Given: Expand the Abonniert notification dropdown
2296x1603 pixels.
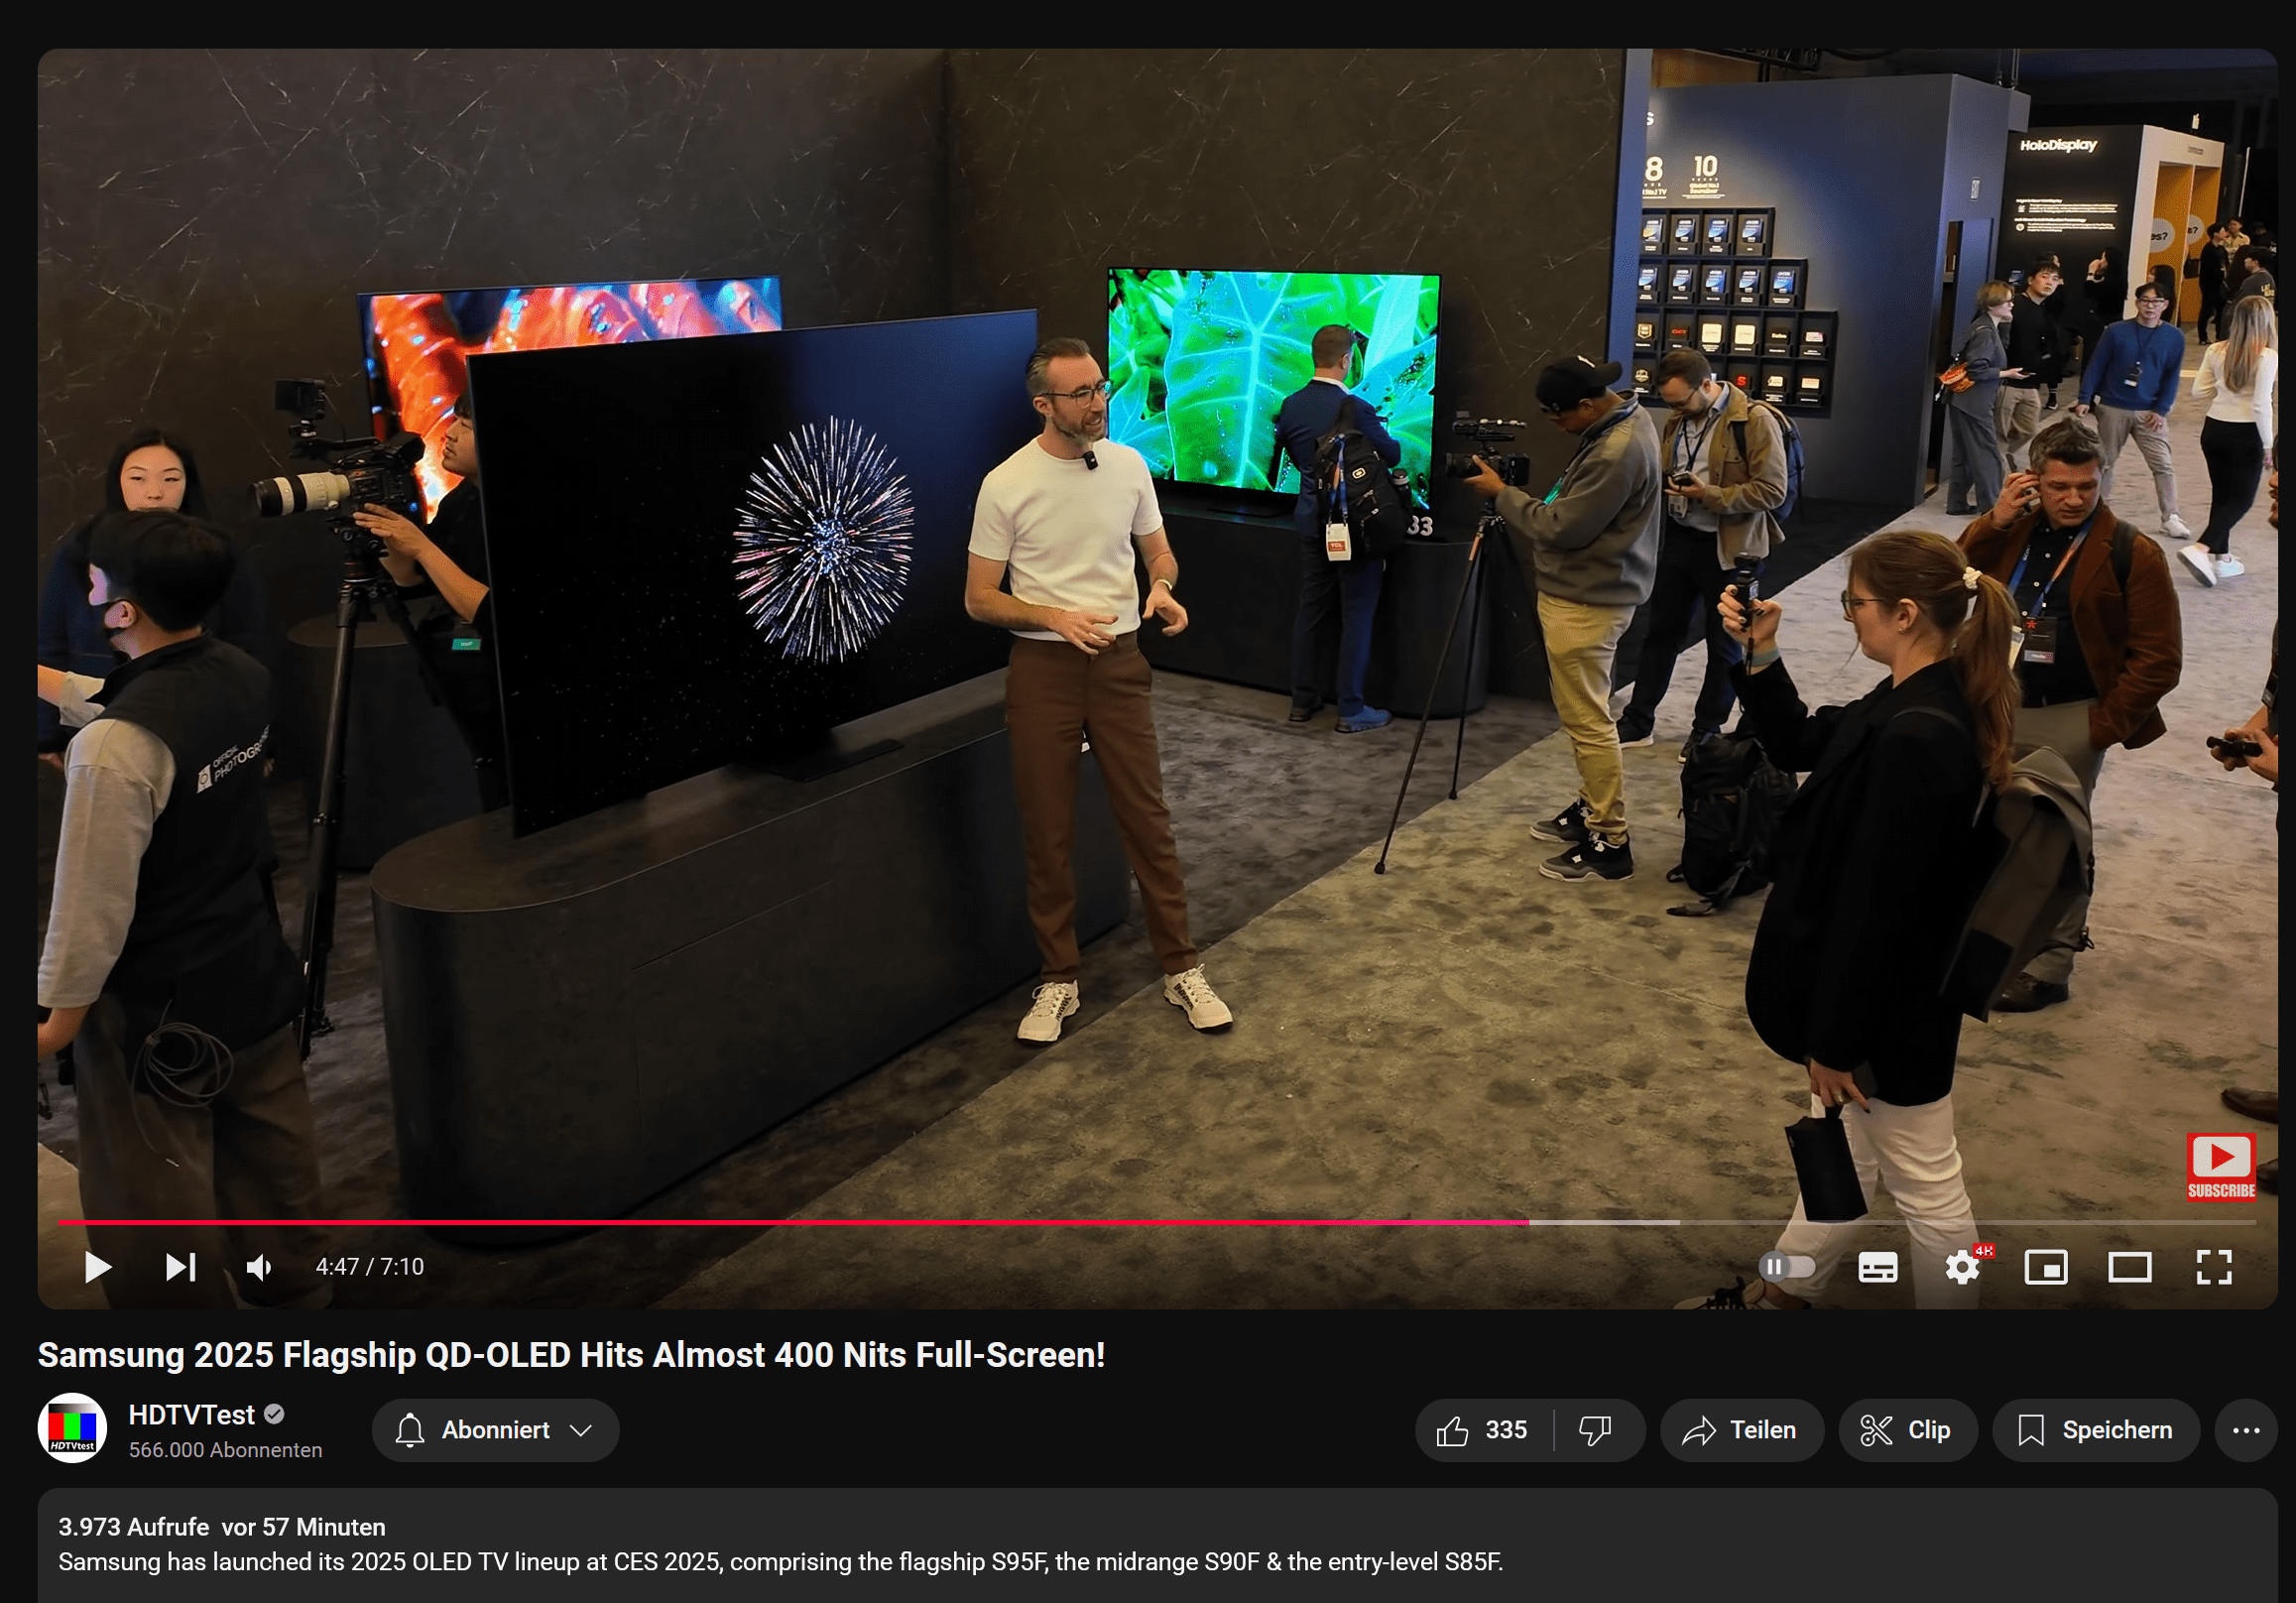Looking at the screenshot, I should (x=495, y=1430).
